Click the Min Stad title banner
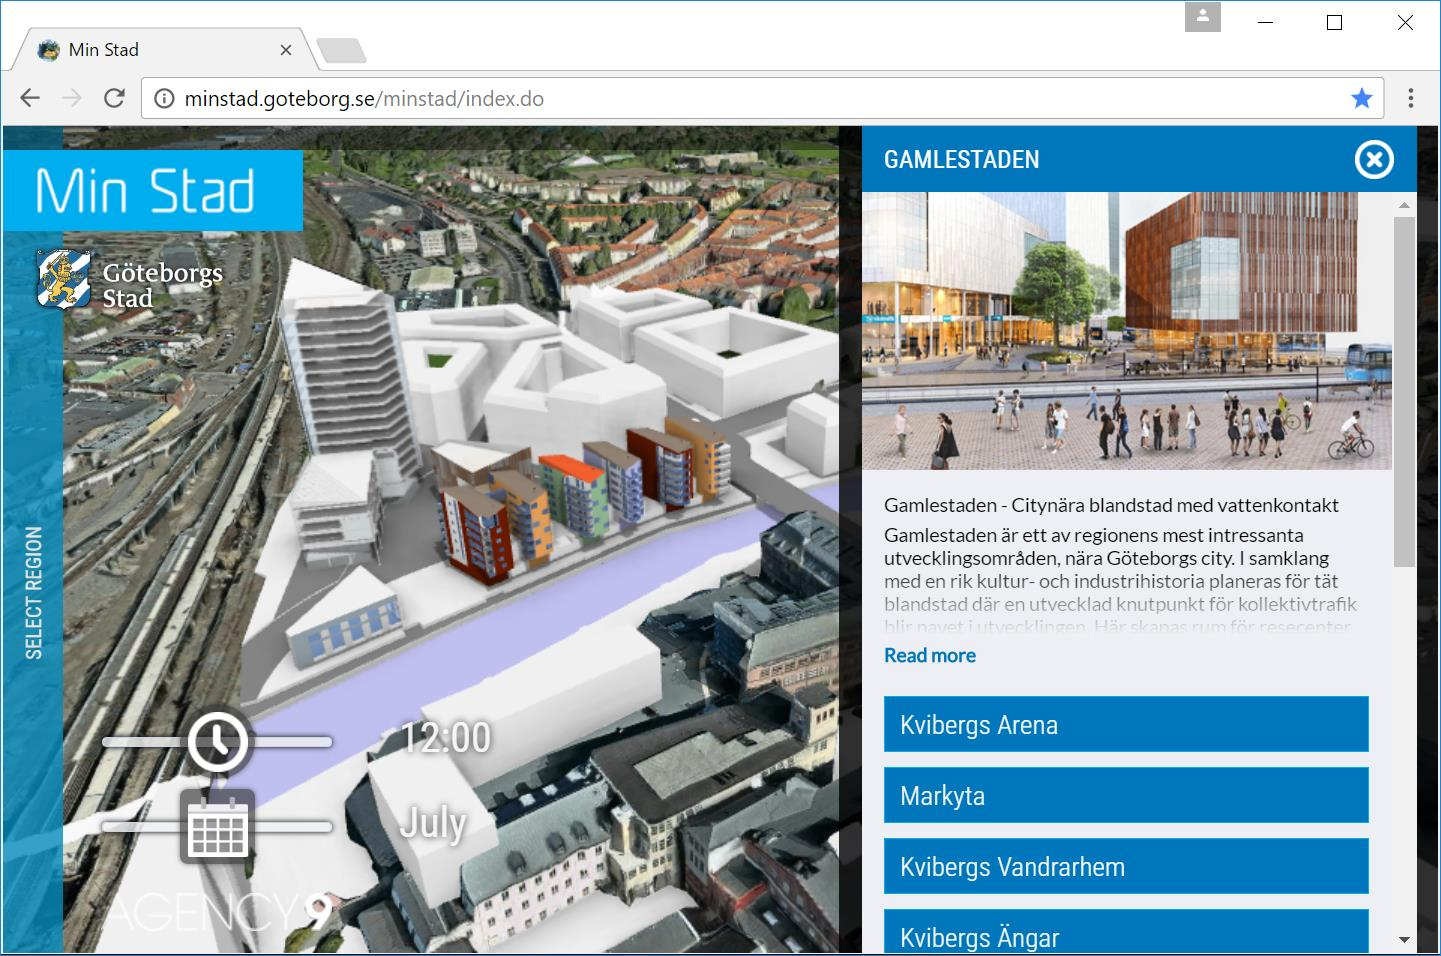This screenshot has height=956, width=1441. (153, 191)
